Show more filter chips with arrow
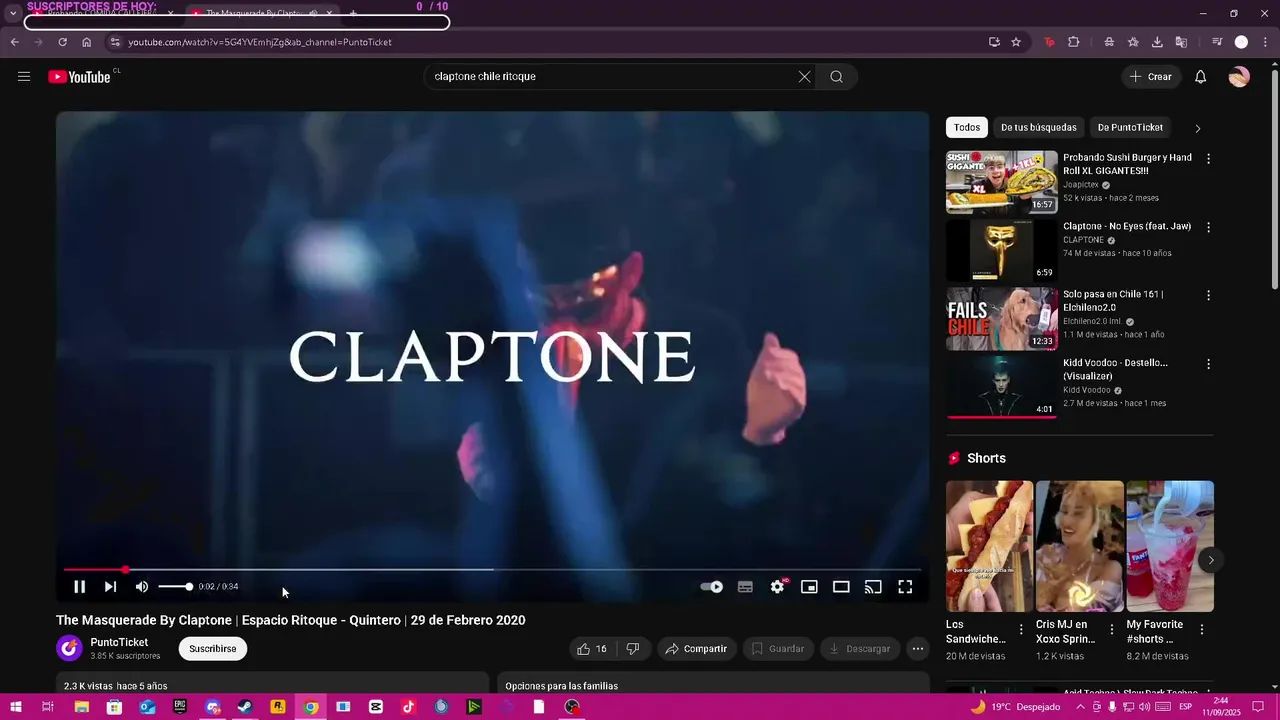Viewport: 1280px width, 720px height. pyautogui.click(x=1197, y=128)
